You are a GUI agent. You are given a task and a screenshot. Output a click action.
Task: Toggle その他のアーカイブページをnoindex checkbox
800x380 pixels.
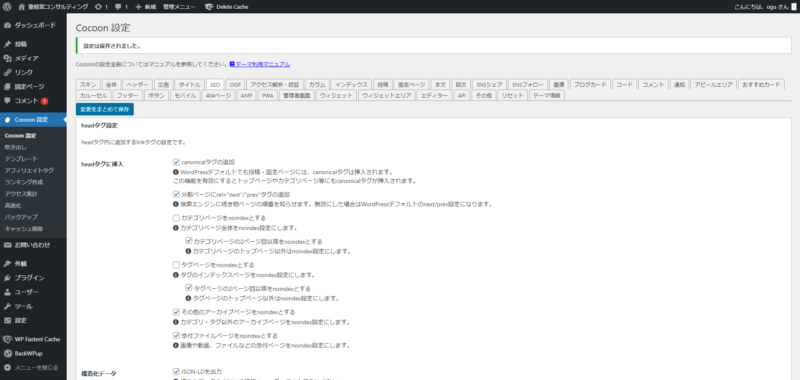pyautogui.click(x=176, y=312)
